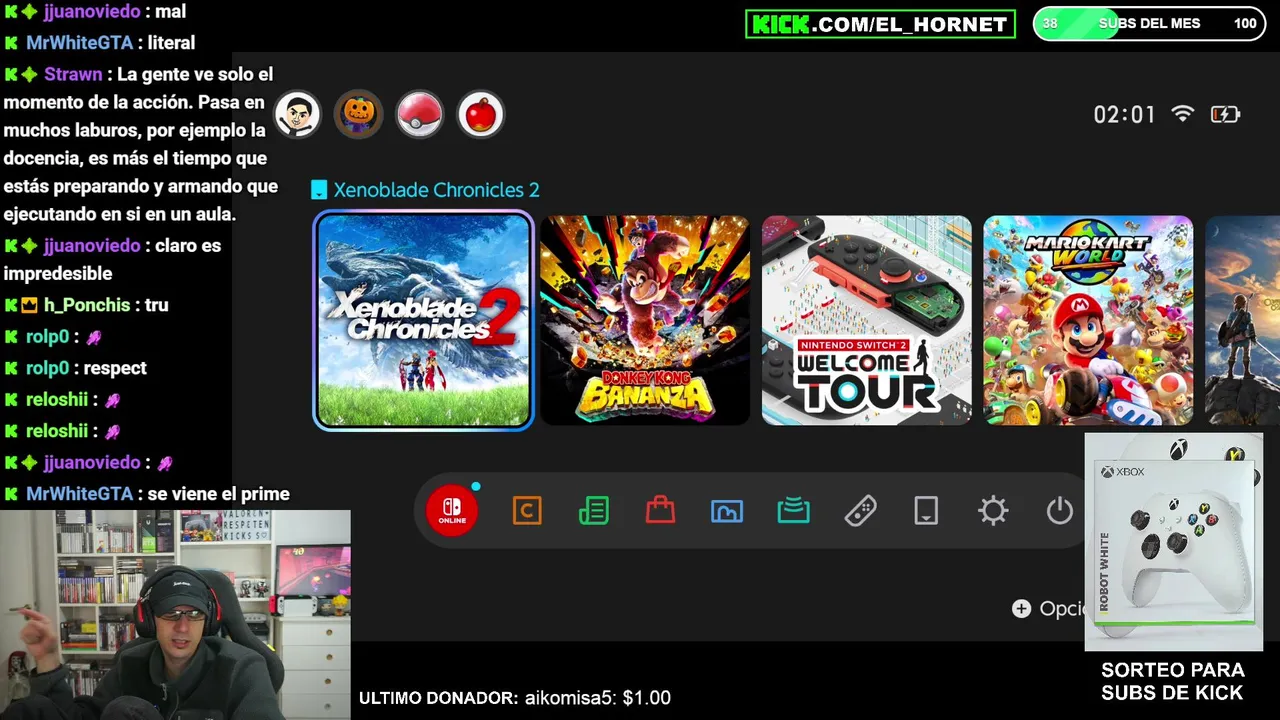Click the Xbox controller giveaway image
This screenshot has height=720, width=1280.
click(x=1173, y=542)
